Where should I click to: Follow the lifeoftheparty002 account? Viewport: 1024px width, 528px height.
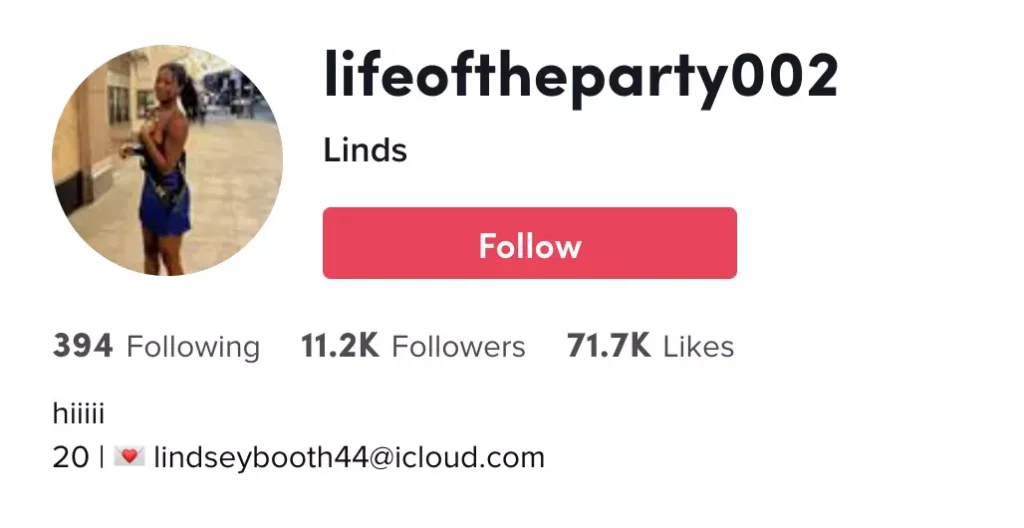coord(530,243)
